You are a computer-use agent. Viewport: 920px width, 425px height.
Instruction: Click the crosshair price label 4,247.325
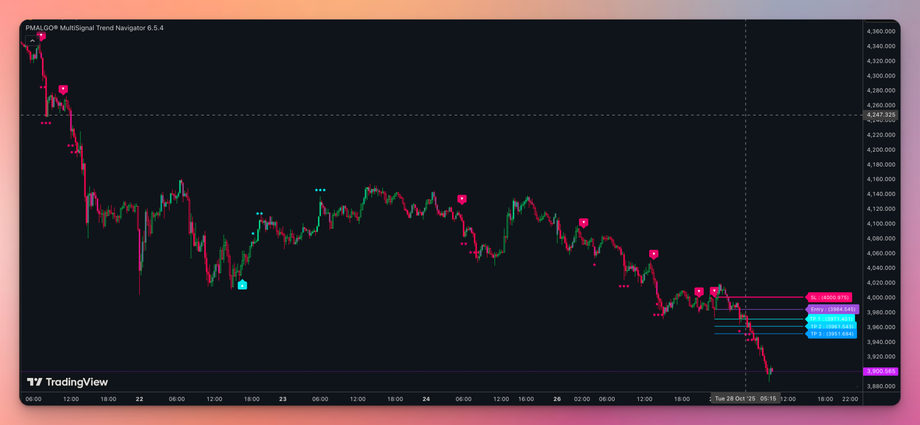pos(881,115)
